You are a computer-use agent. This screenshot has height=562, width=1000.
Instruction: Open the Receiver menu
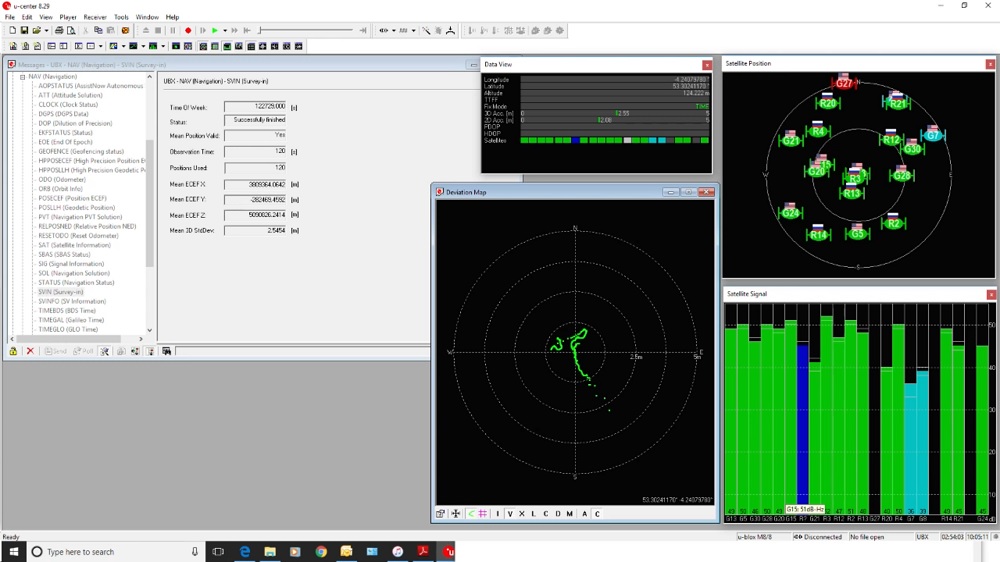coord(95,17)
